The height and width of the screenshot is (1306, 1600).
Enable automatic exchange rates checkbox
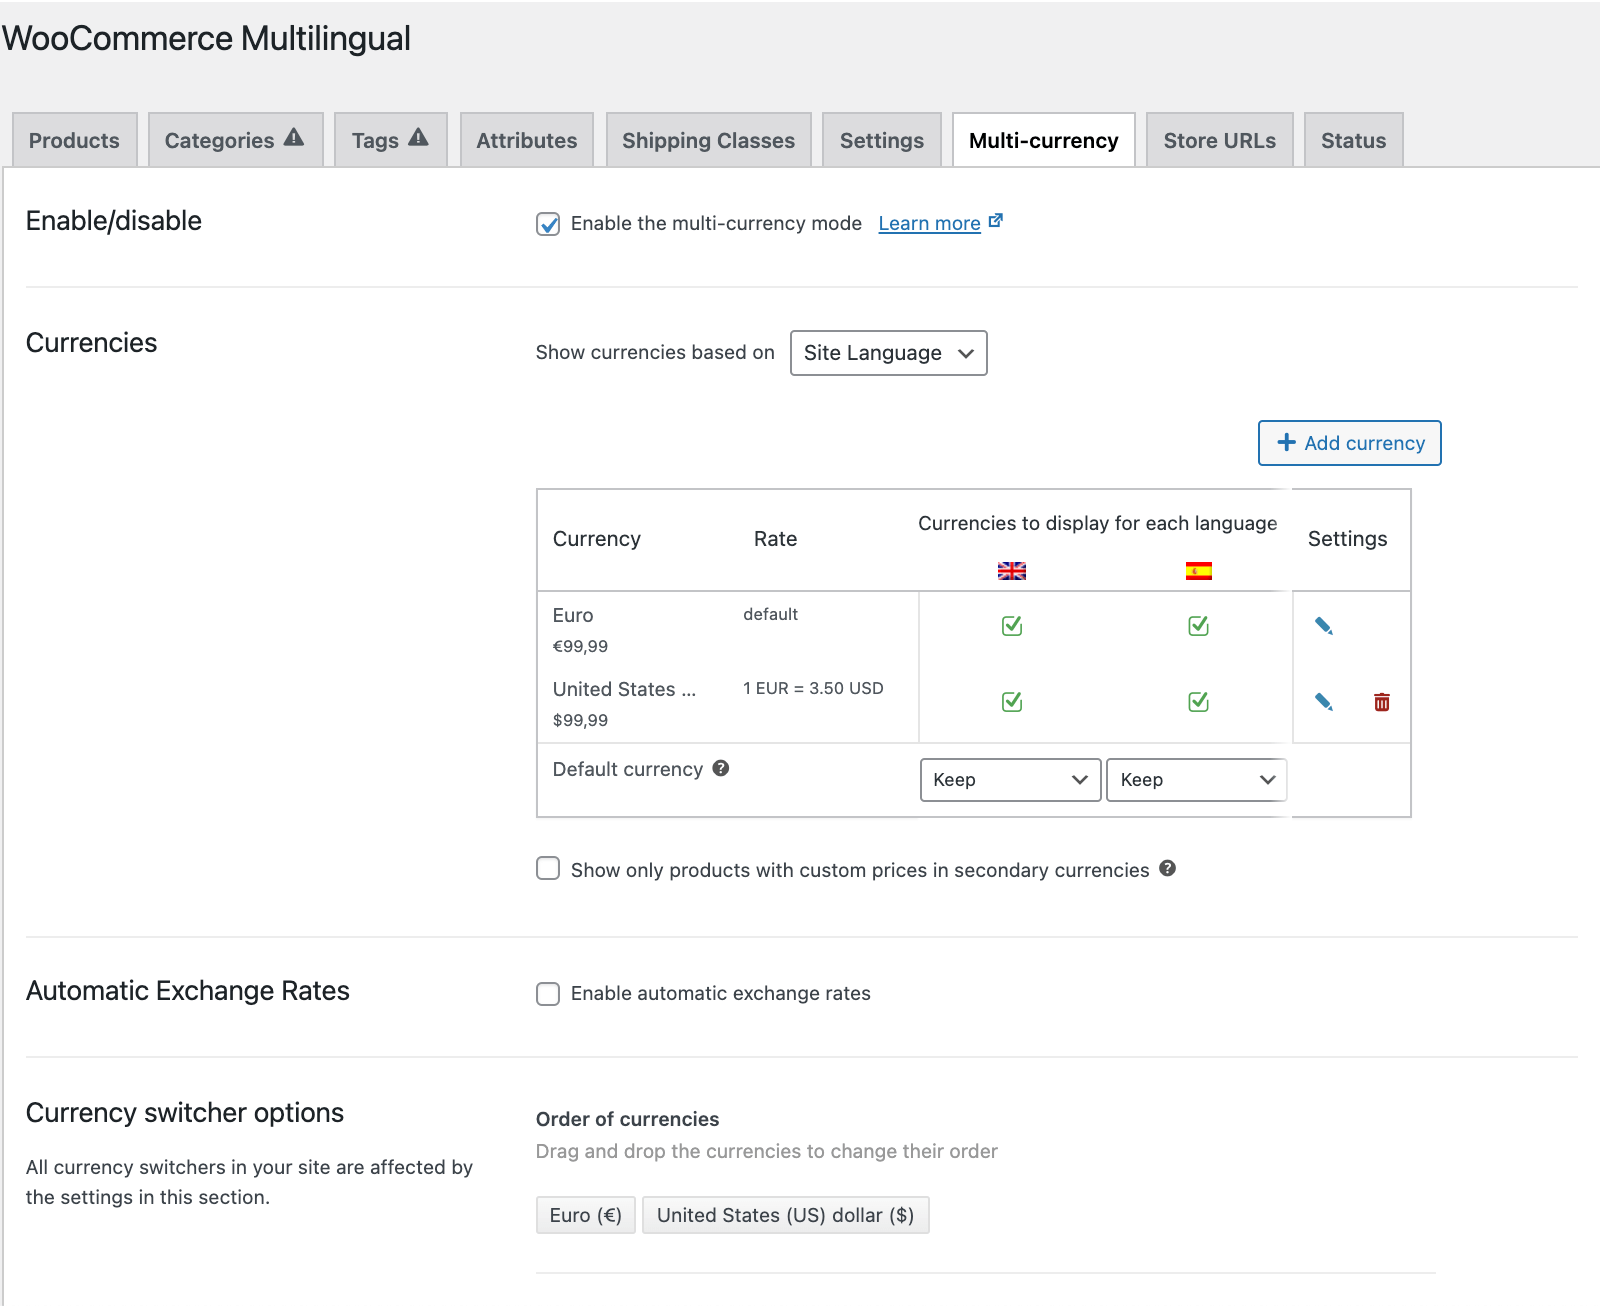coord(548,994)
